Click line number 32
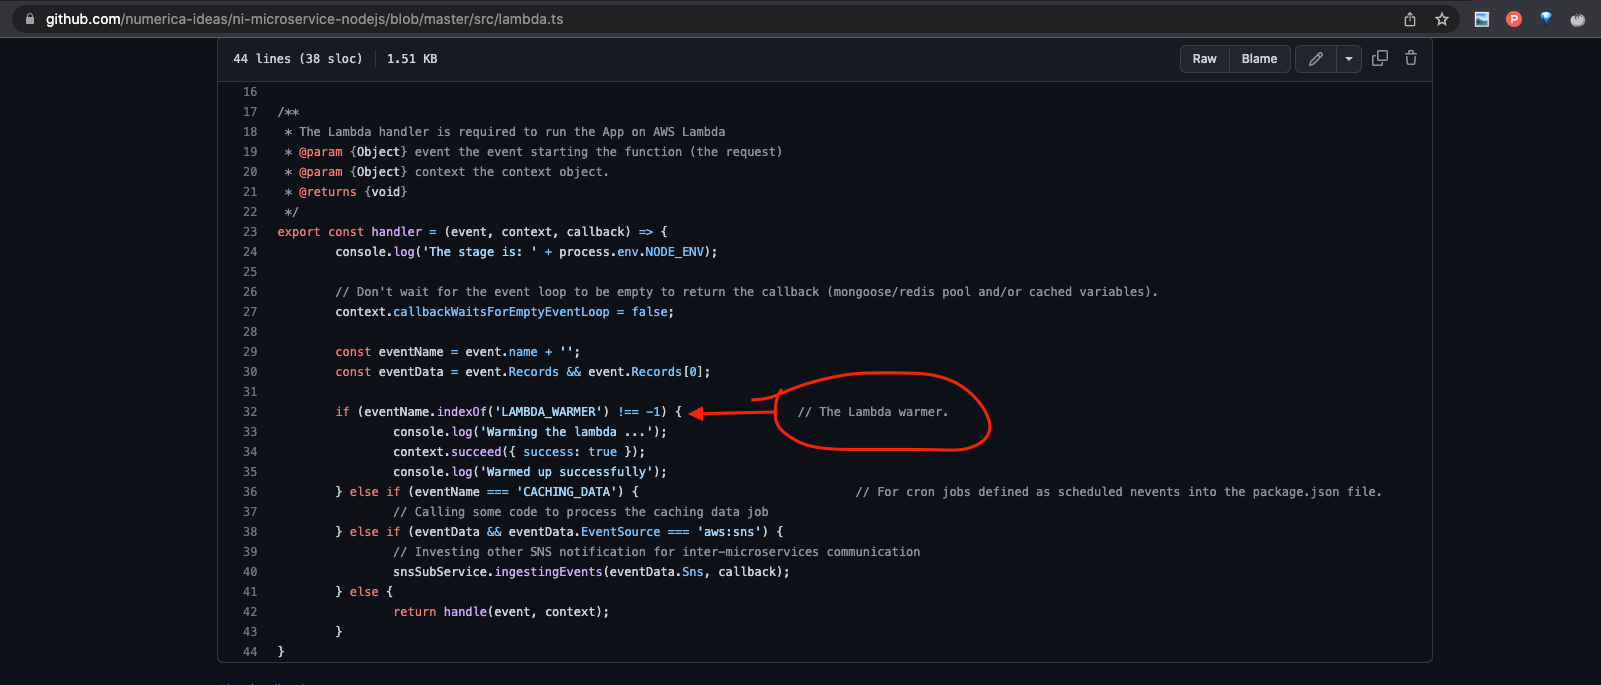This screenshot has height=685, width=1601. tap(250, 412)
